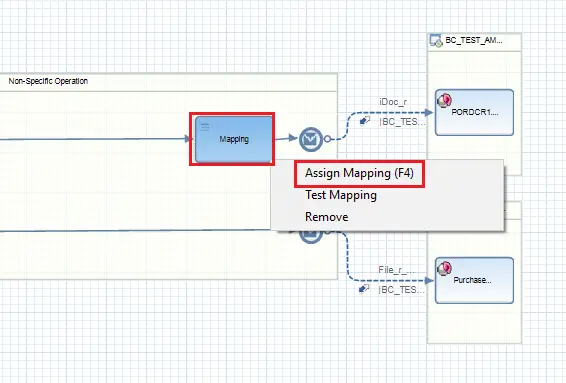Viewport: 566px width, 383px height.
Task: Click small circle connector after upper envelope
Action: coord(327,139)
